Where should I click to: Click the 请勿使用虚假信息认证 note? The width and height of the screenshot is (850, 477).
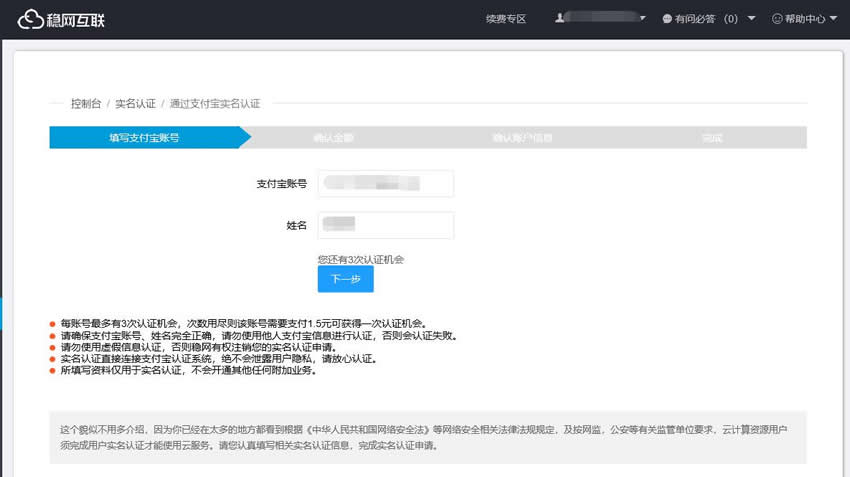199,347
